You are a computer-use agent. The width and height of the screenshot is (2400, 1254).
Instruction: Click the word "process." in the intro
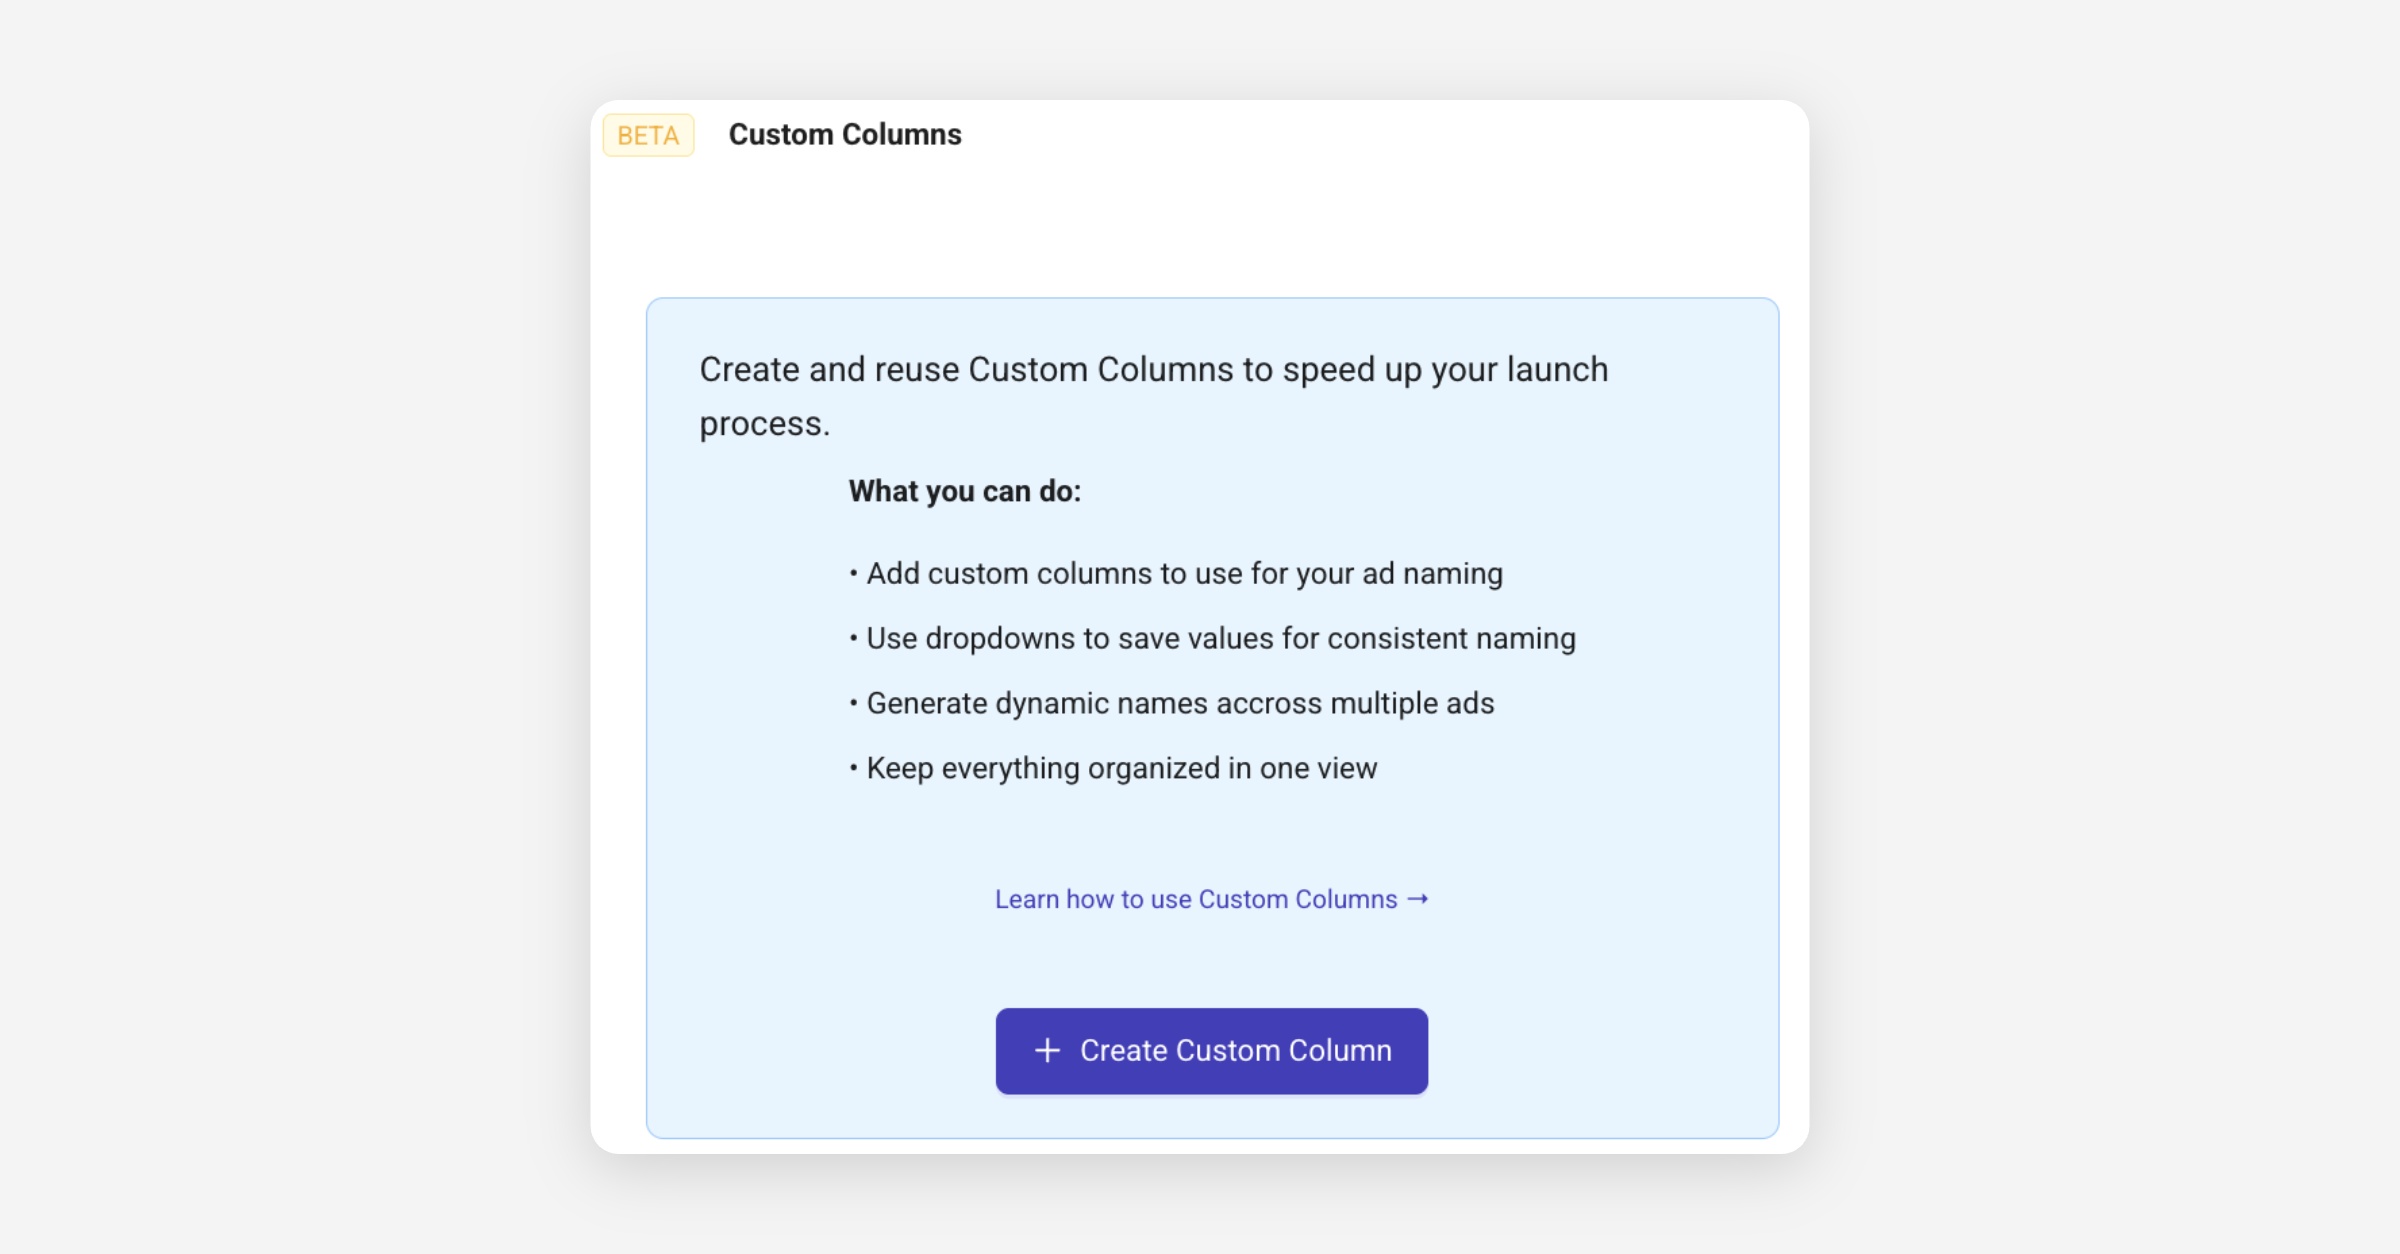[764, 423]
